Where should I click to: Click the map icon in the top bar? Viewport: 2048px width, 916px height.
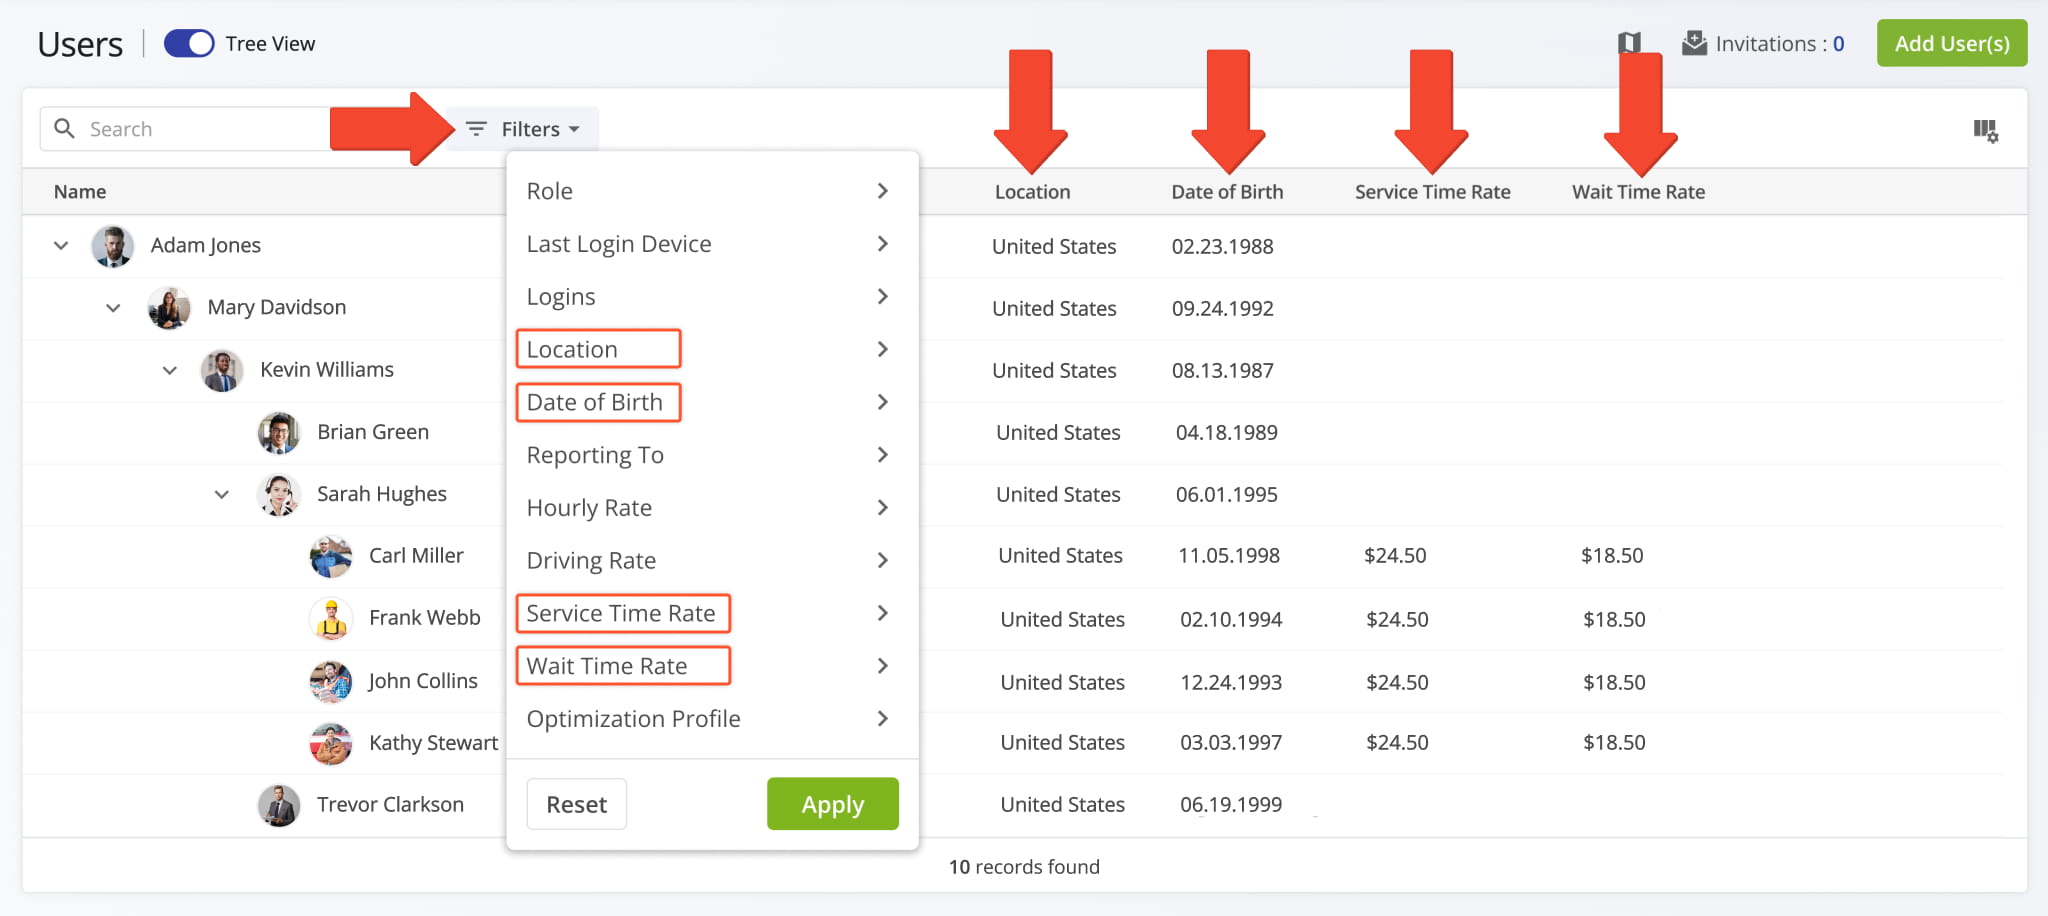[1628, 43]
